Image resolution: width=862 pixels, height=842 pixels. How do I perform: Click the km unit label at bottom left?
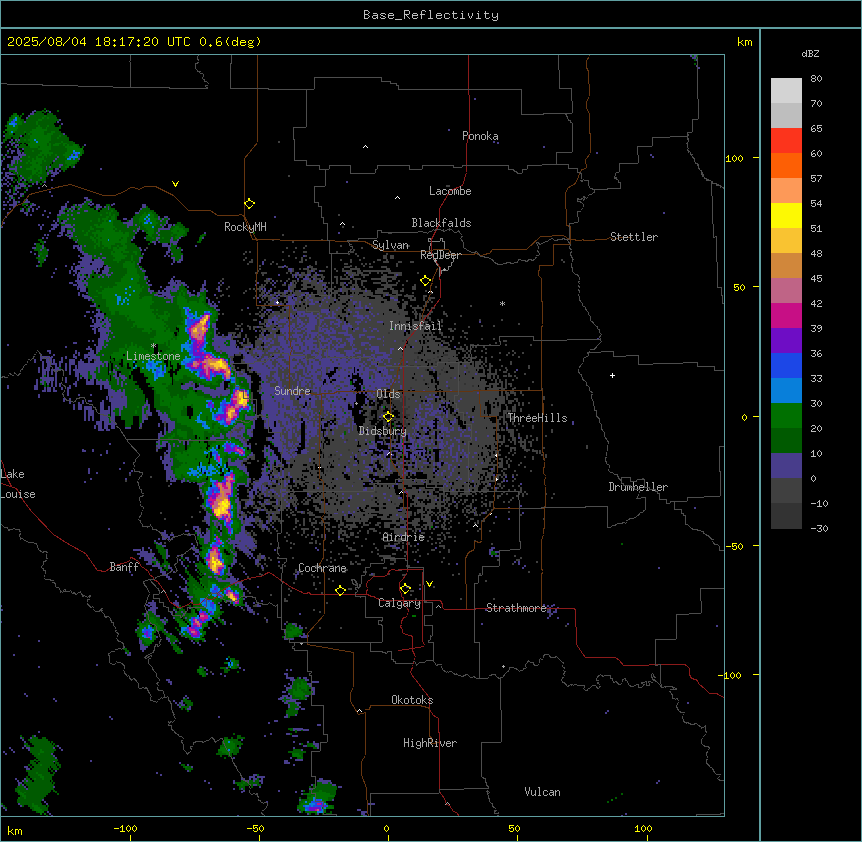[15, 830]
